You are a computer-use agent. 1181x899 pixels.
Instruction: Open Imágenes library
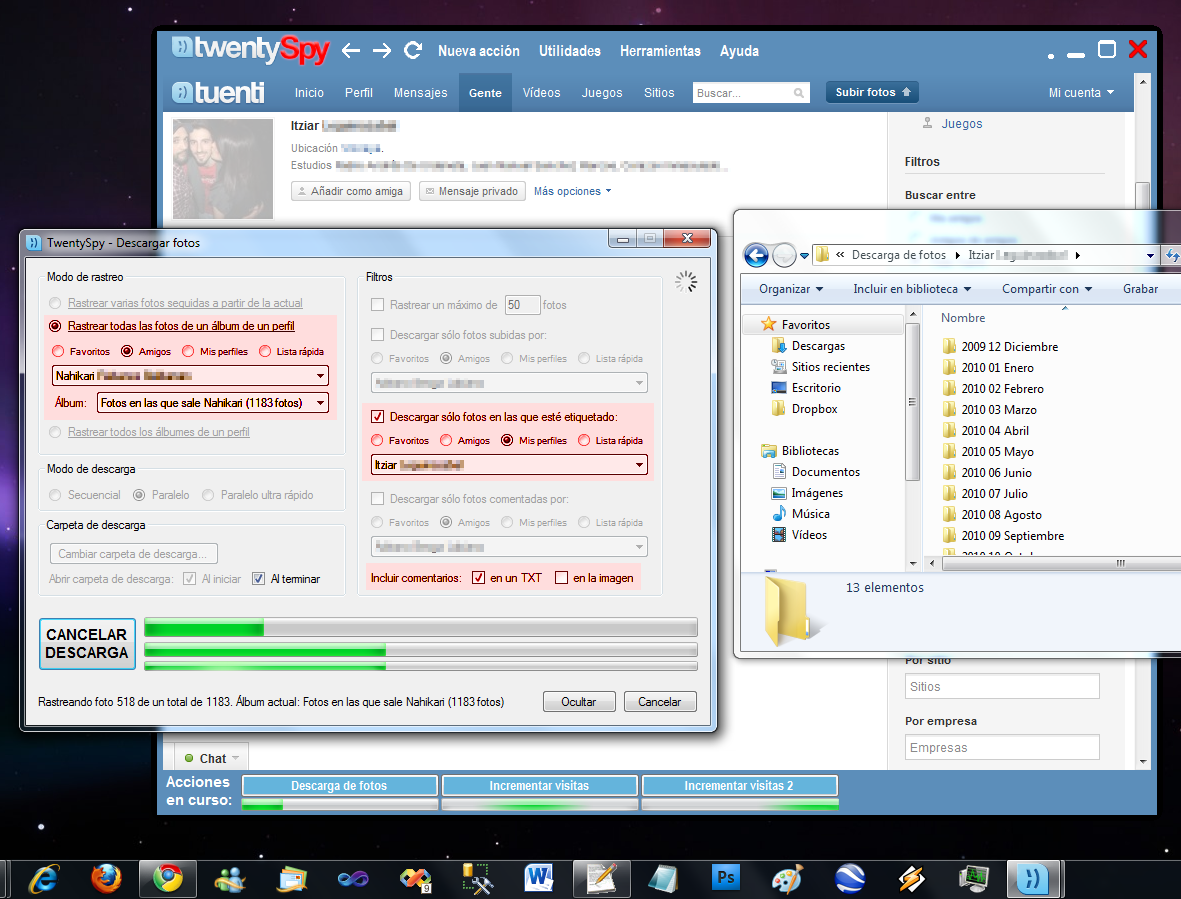coord(807,493)
